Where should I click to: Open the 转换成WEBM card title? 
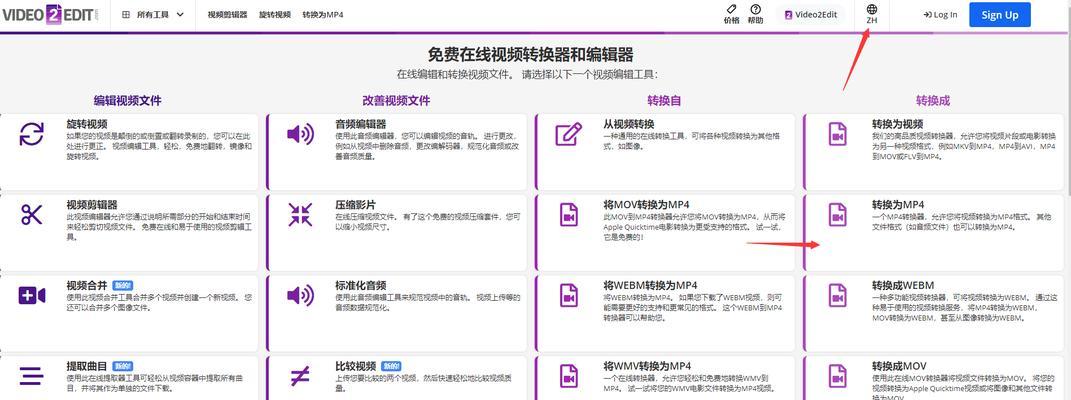tap(902, 285)
